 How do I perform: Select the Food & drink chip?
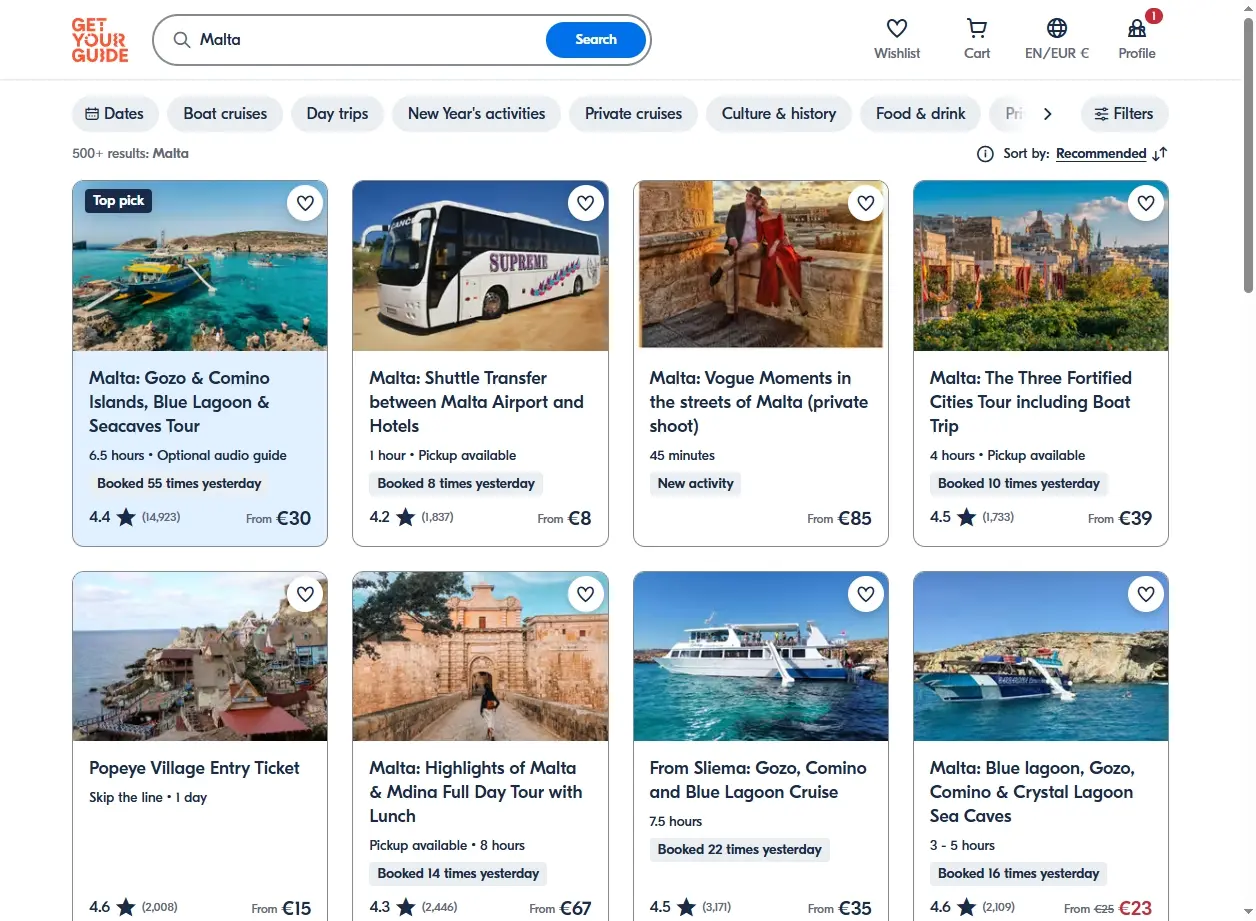(x=921, y=114)
